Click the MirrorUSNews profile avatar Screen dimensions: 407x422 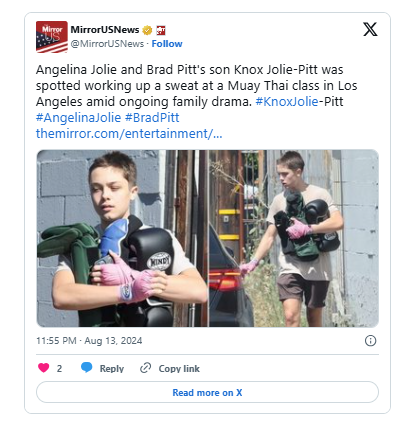coord(52,37)
